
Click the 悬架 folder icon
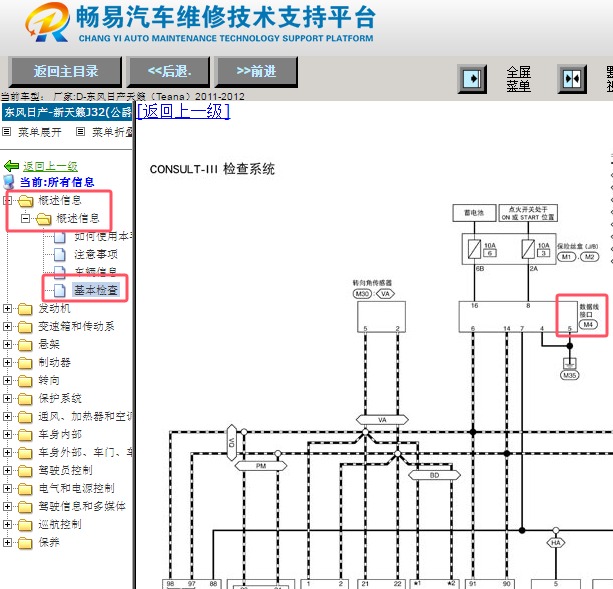point(25,345)
